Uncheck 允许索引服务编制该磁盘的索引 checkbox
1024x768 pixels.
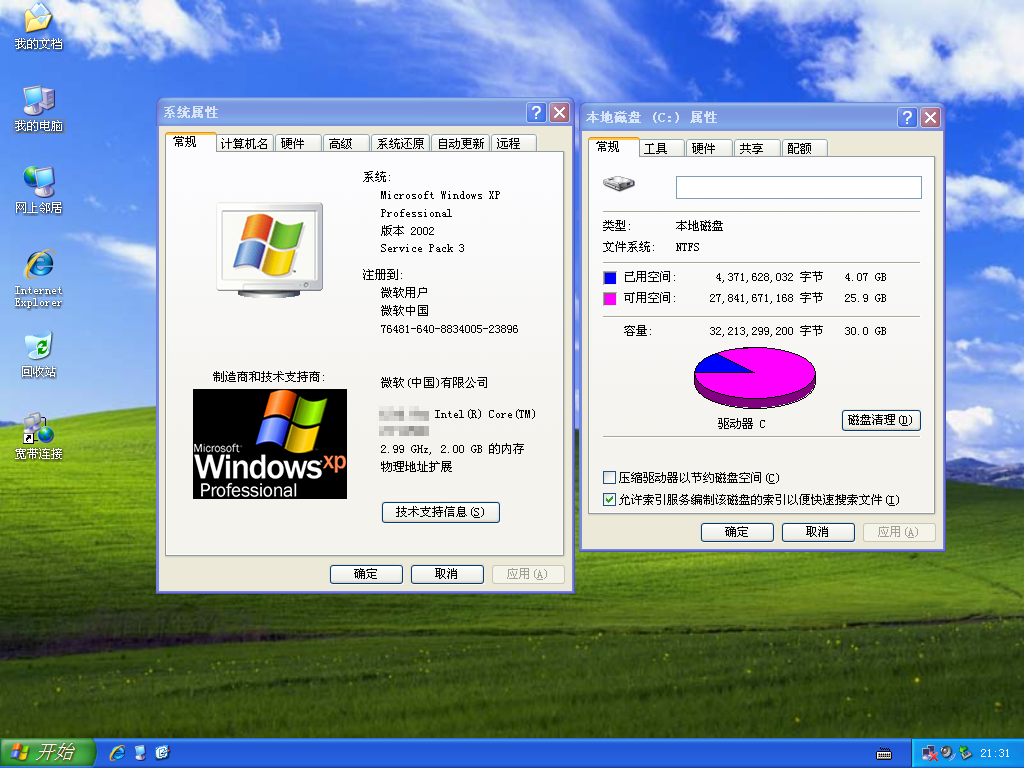(x=609, y=500)
